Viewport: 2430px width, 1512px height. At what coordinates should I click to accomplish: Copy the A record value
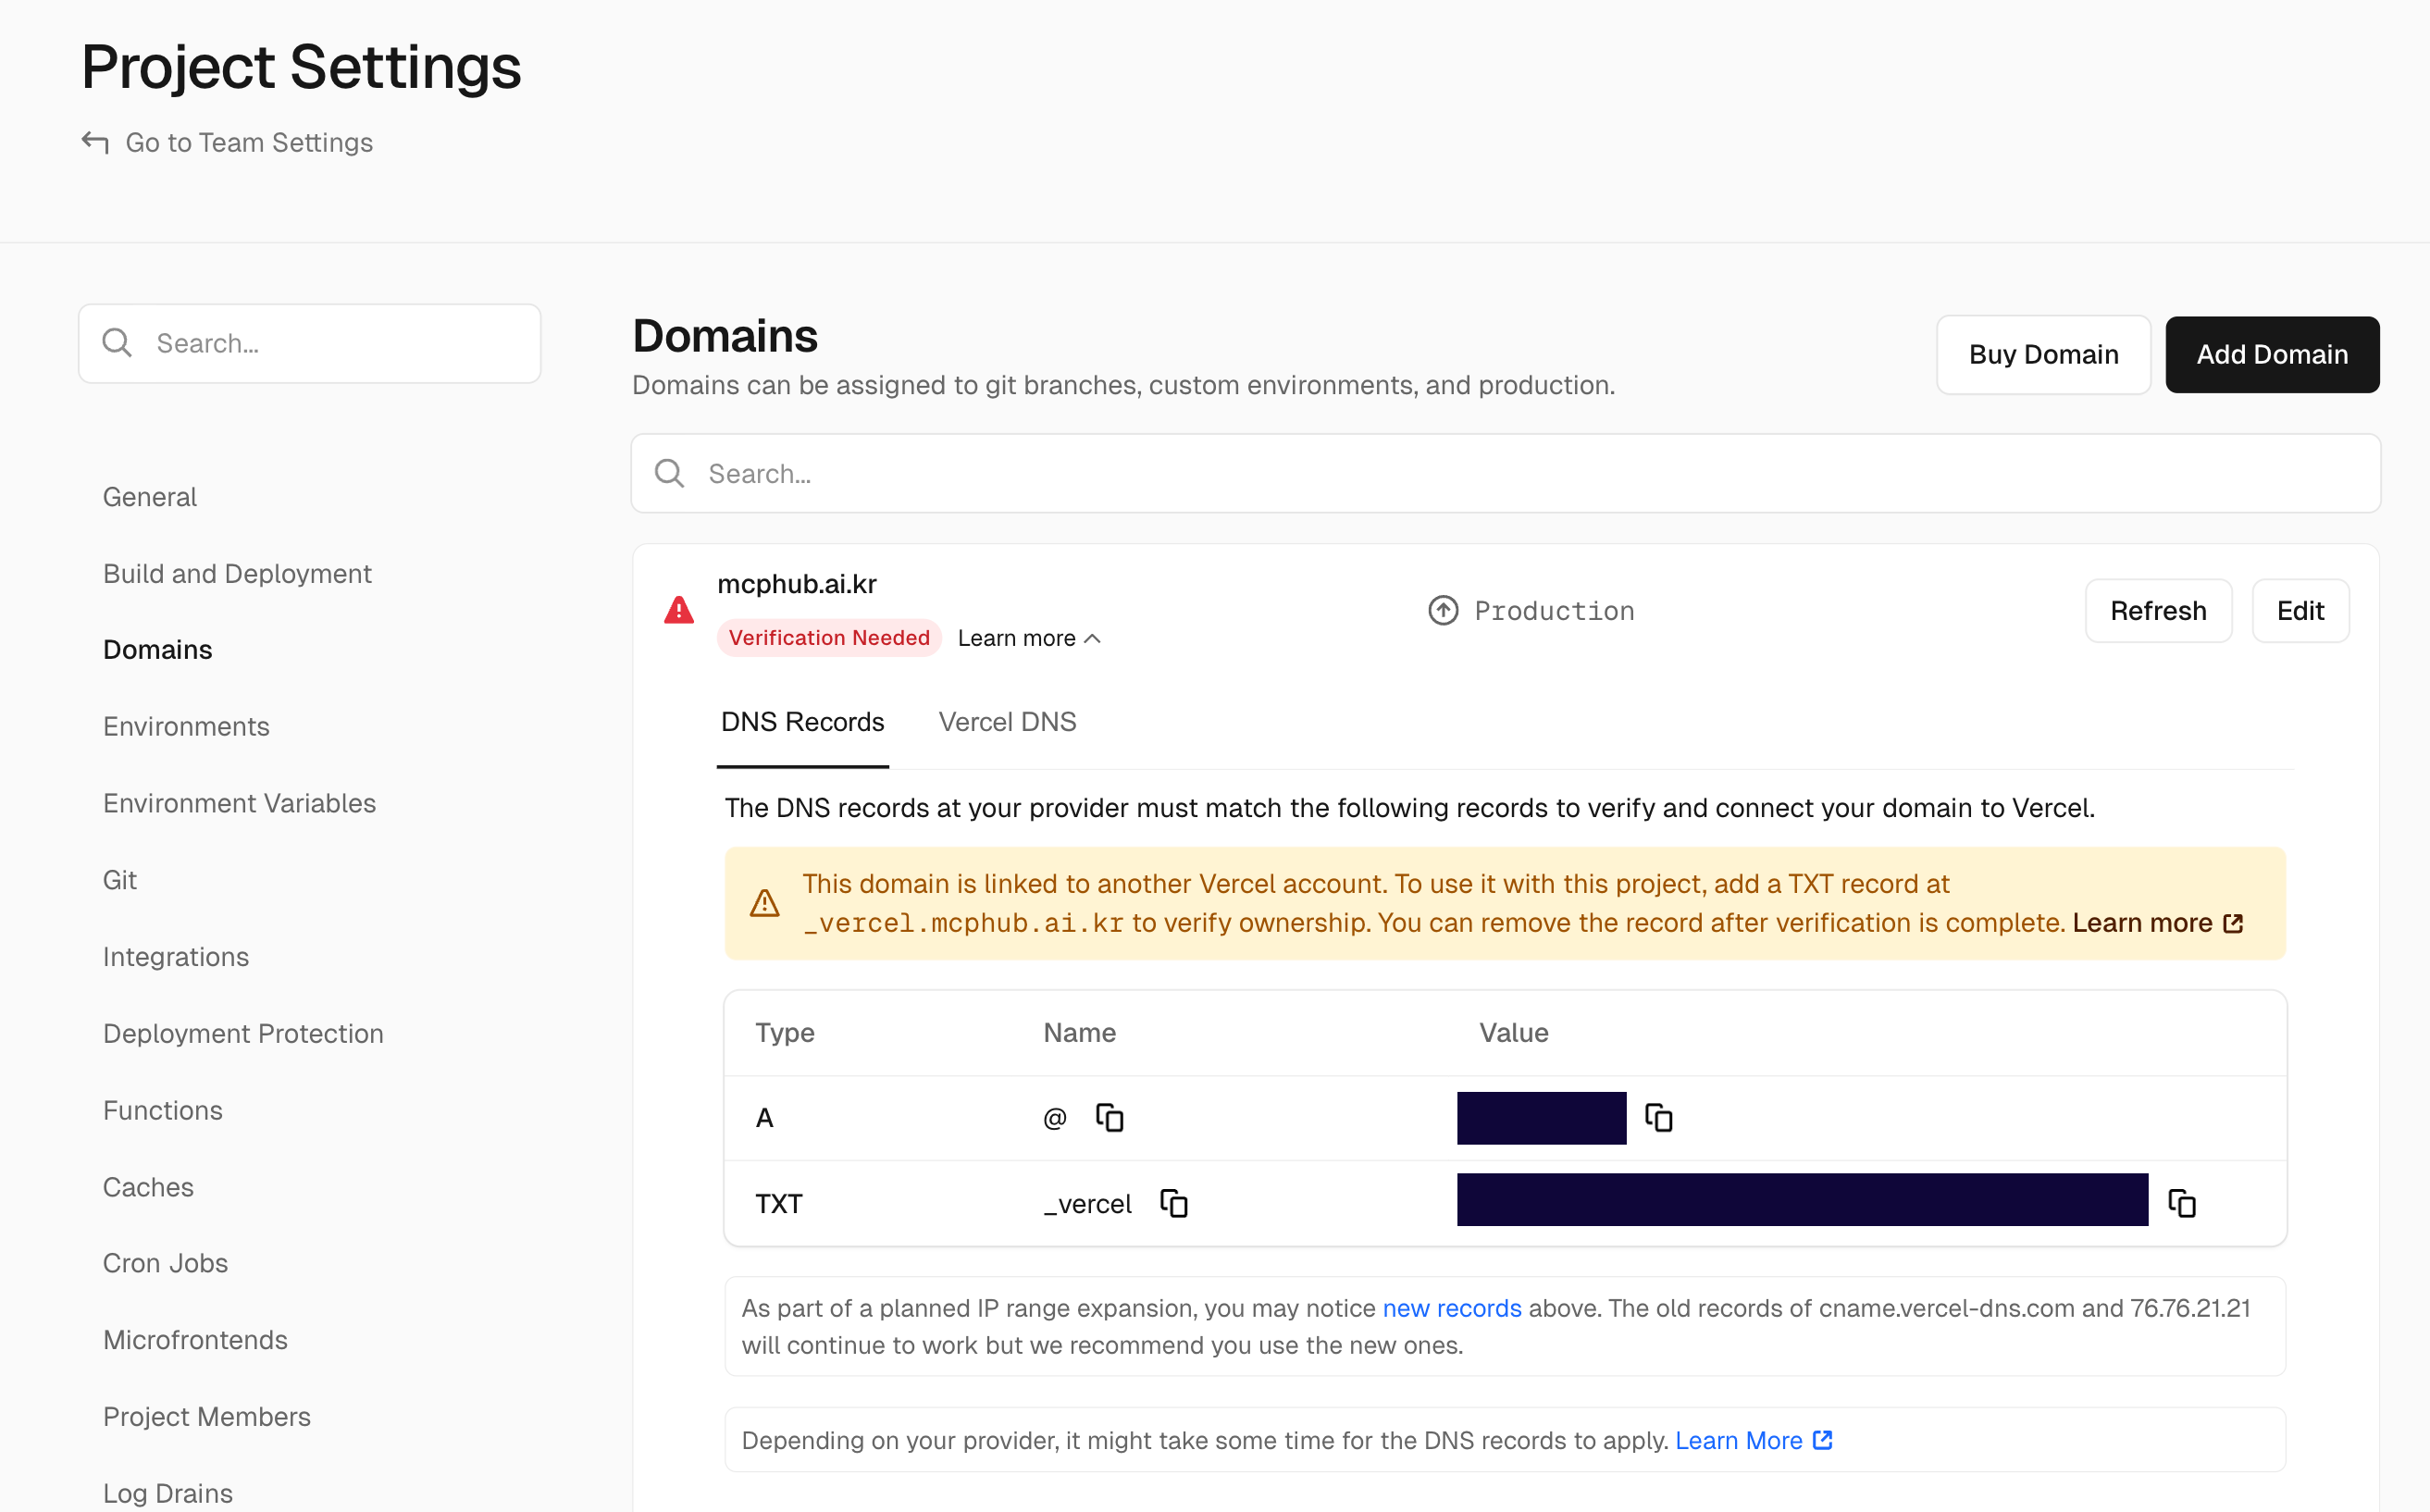(1659, 1117)
